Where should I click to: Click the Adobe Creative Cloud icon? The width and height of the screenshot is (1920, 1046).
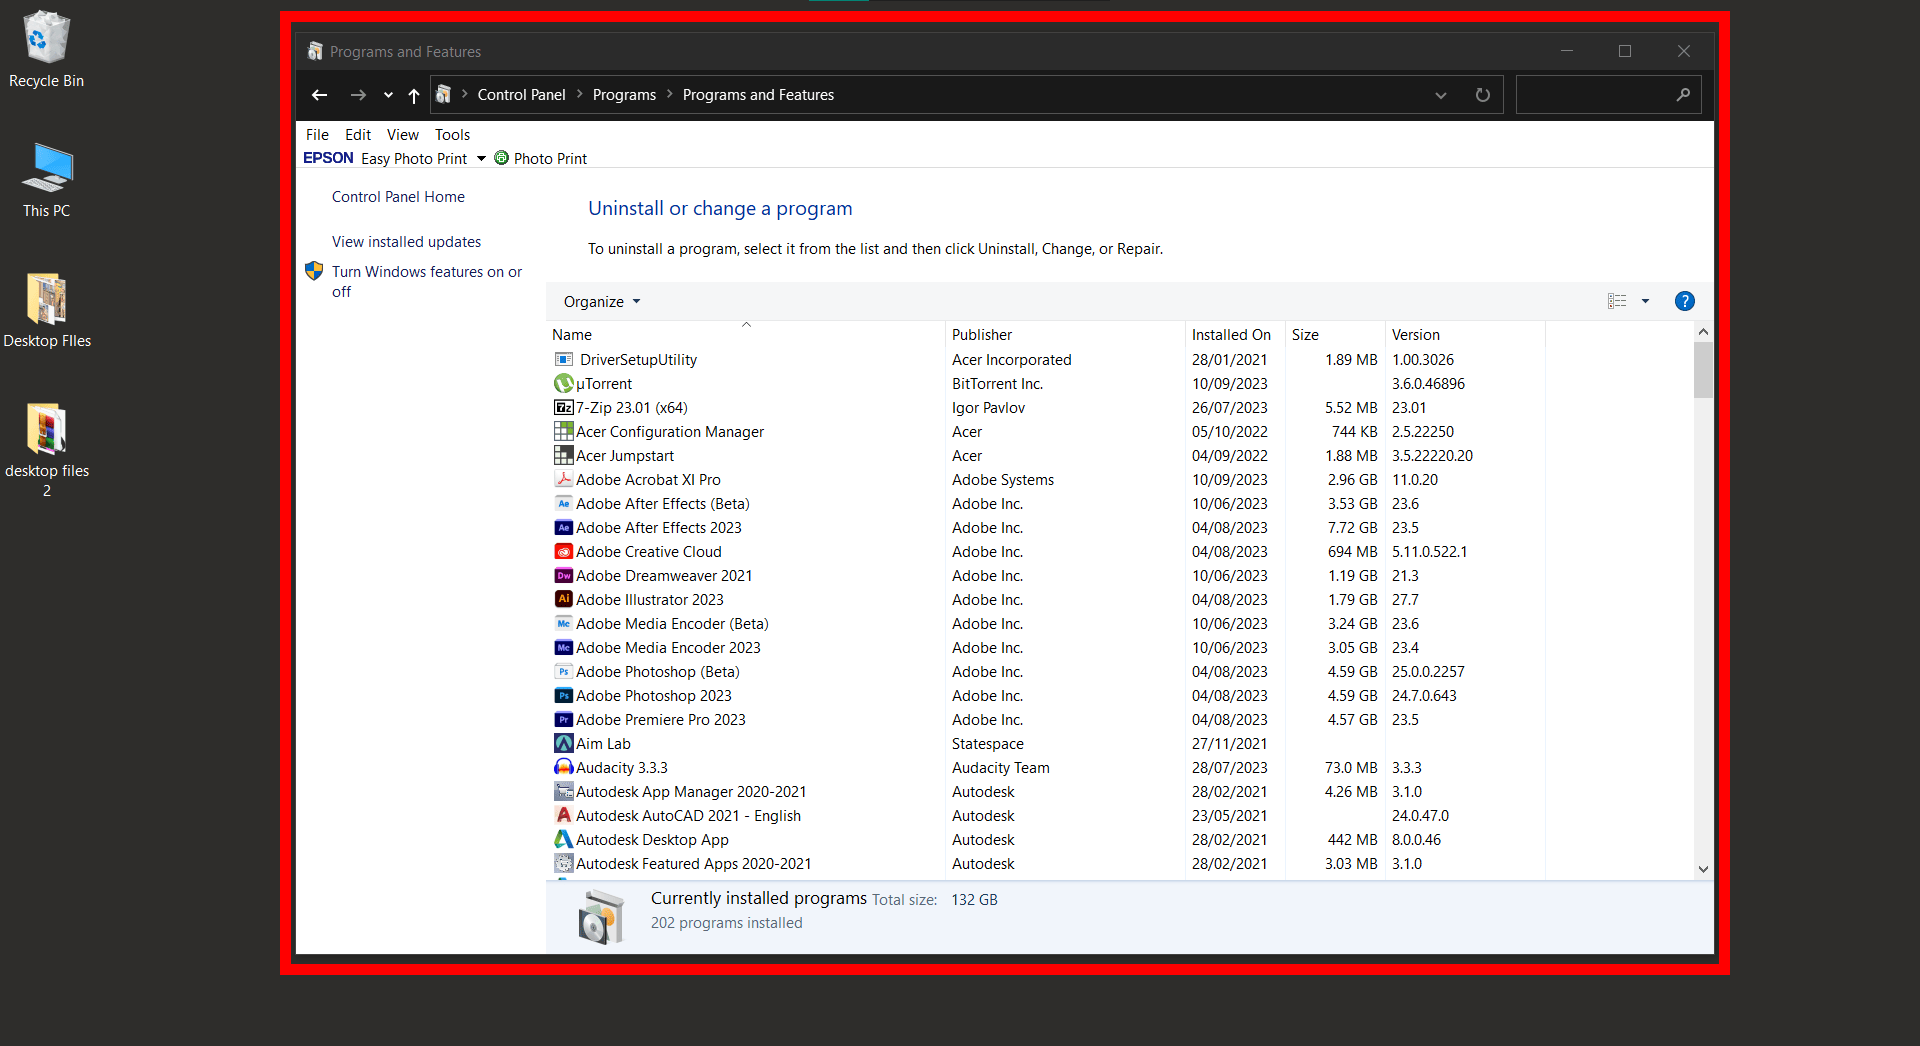pos(565,551)
